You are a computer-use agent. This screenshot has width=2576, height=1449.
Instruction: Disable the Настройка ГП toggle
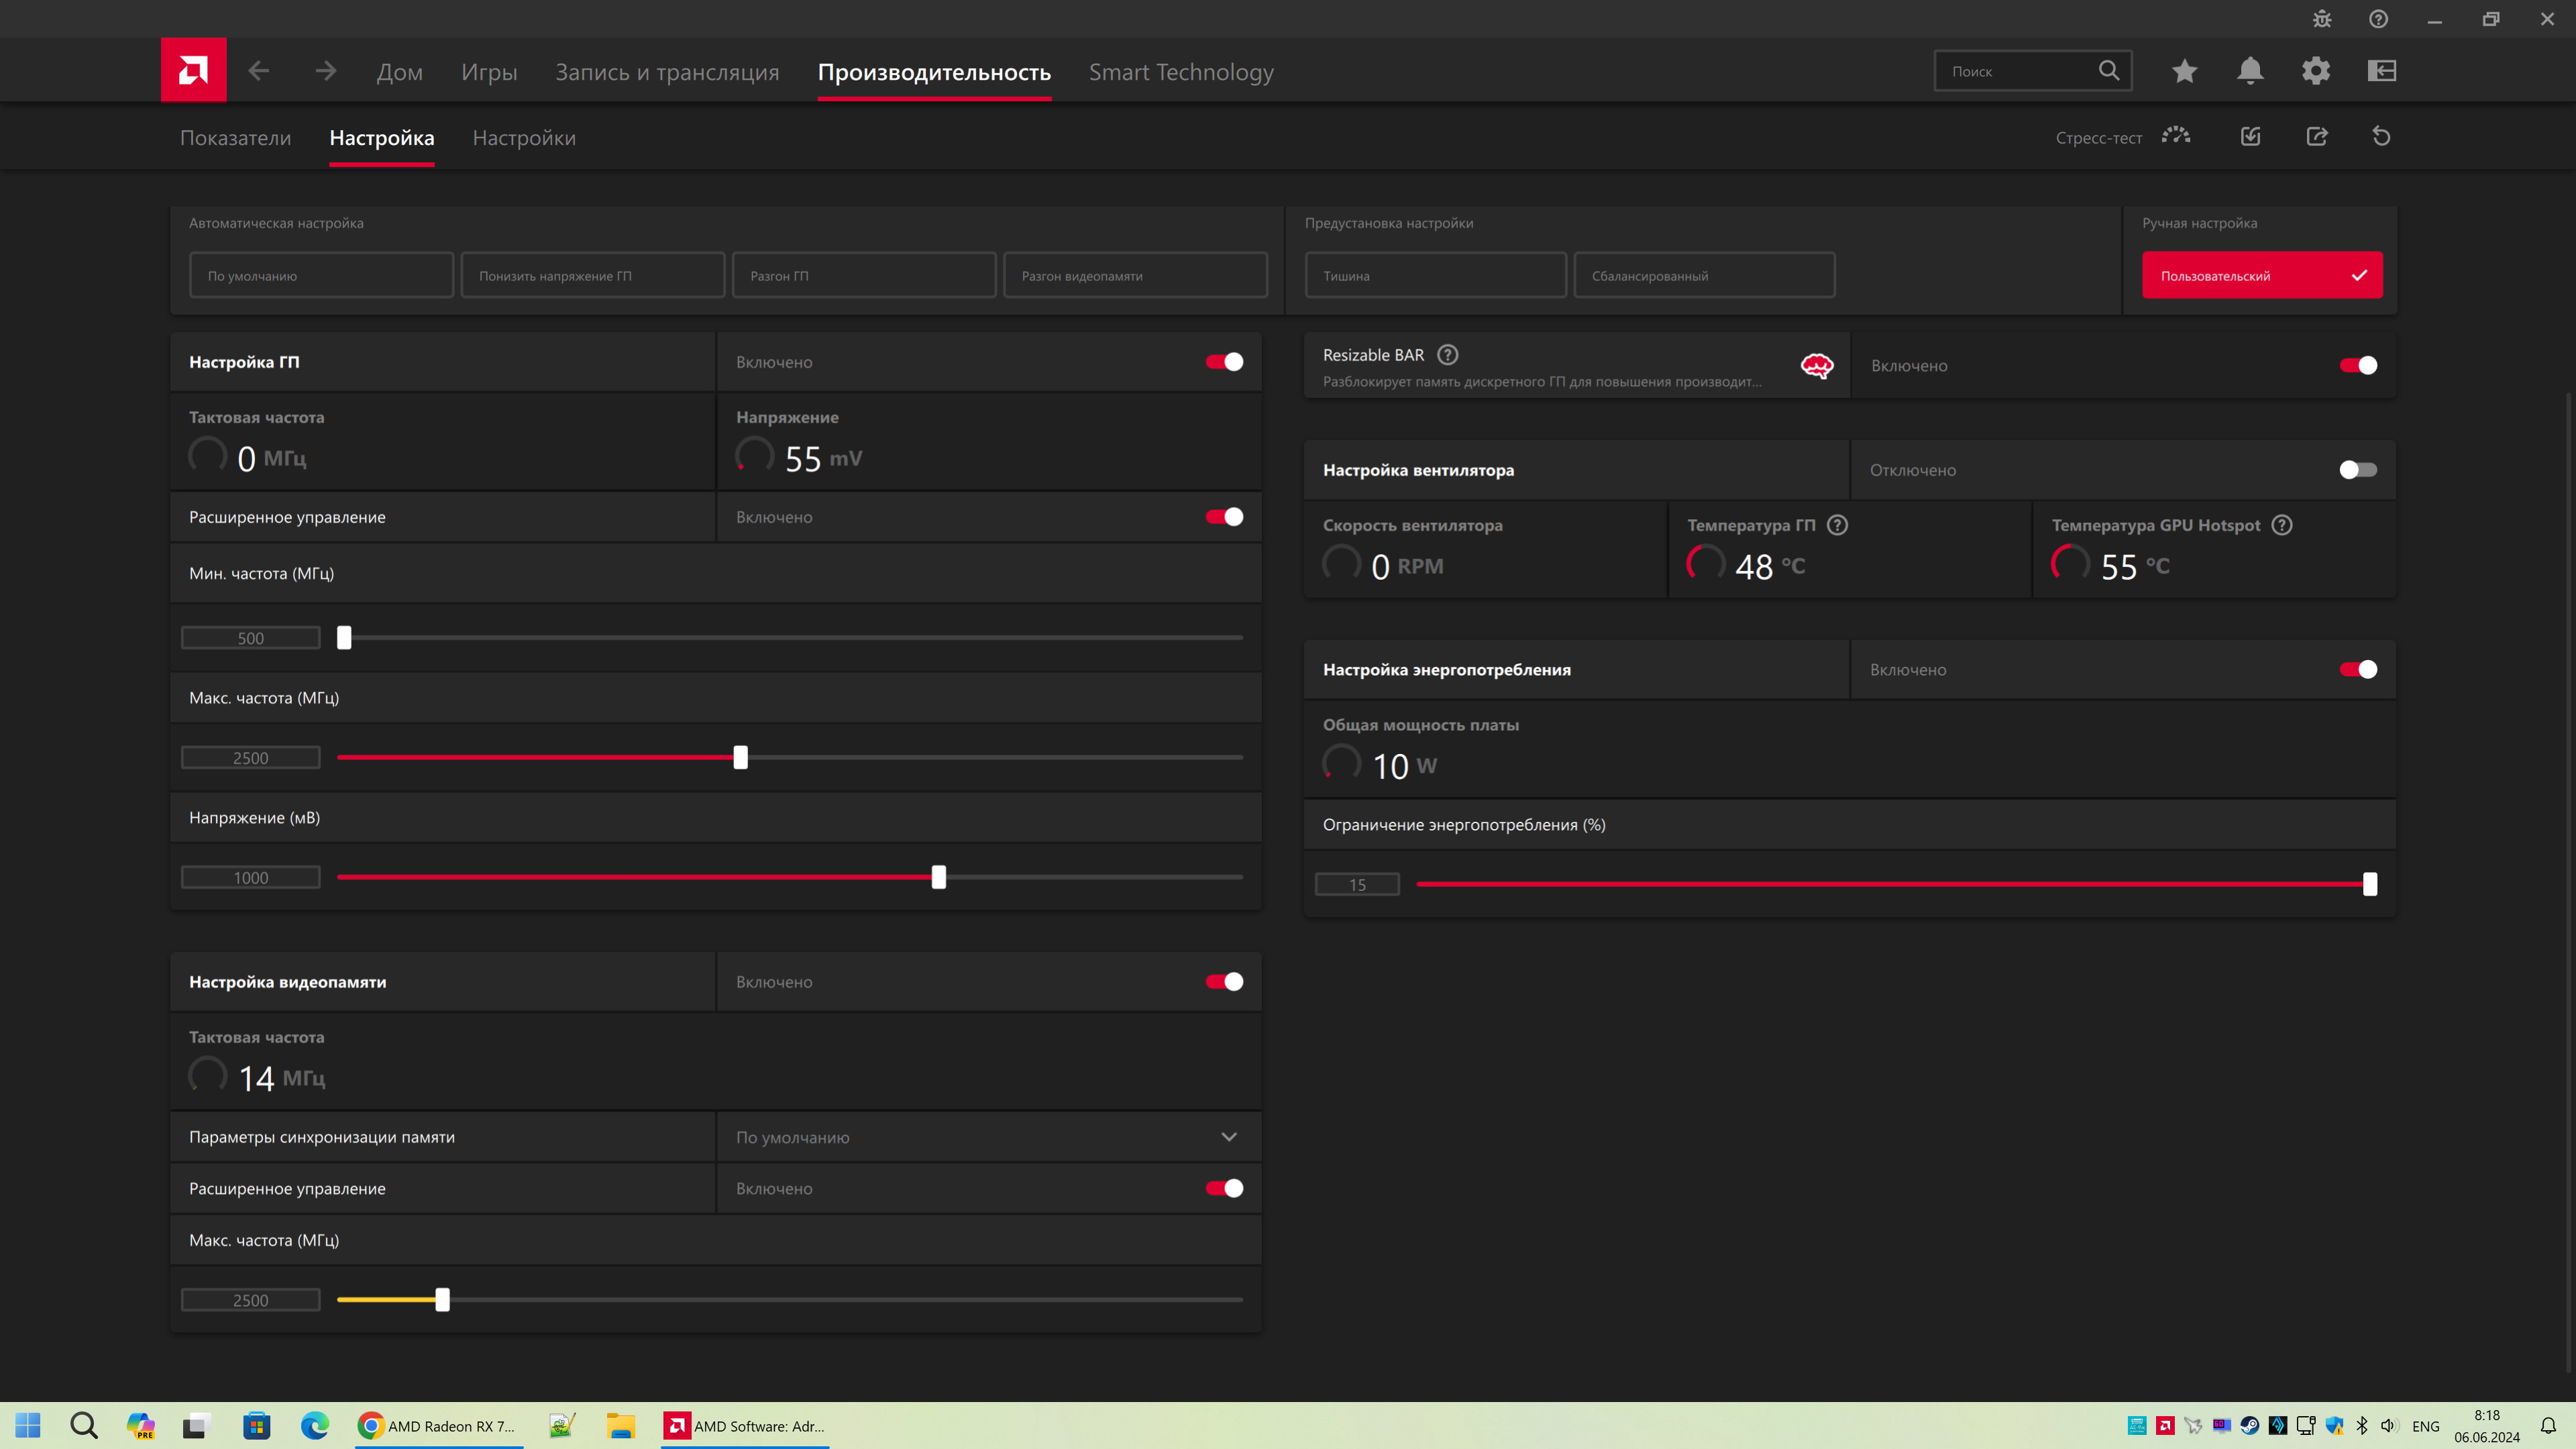point(1224,362)
